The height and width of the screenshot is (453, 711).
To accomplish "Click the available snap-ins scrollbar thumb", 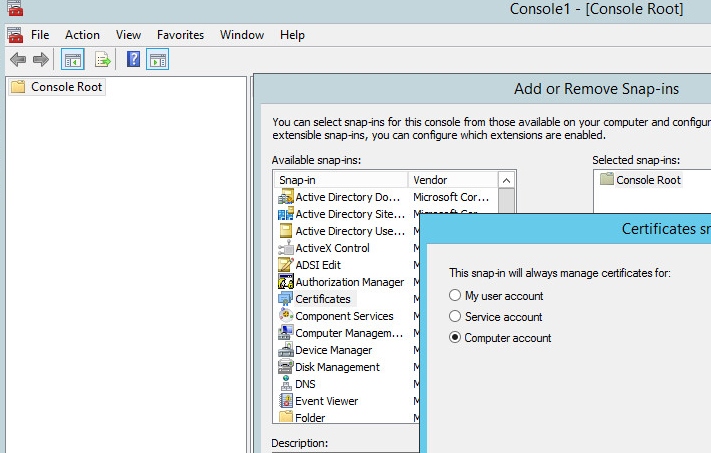I will click(506, 201).
